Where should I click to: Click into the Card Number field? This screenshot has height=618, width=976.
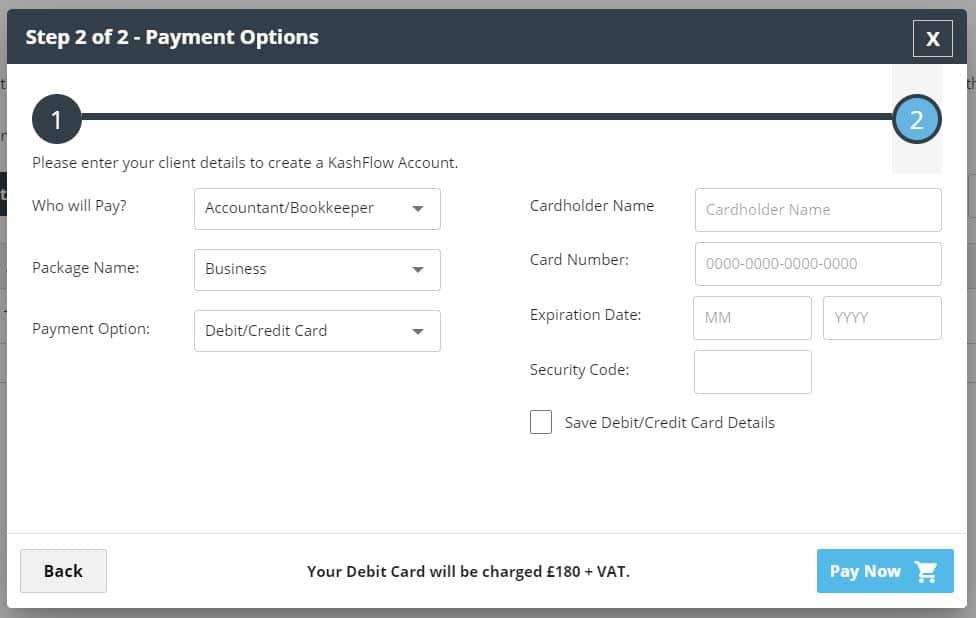pos(818,264)
